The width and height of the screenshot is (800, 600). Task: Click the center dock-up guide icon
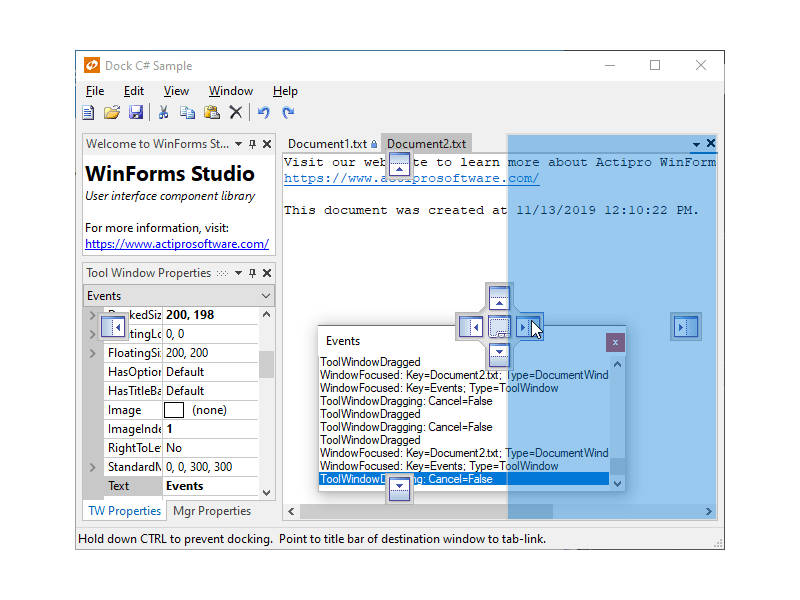point(499,298)
